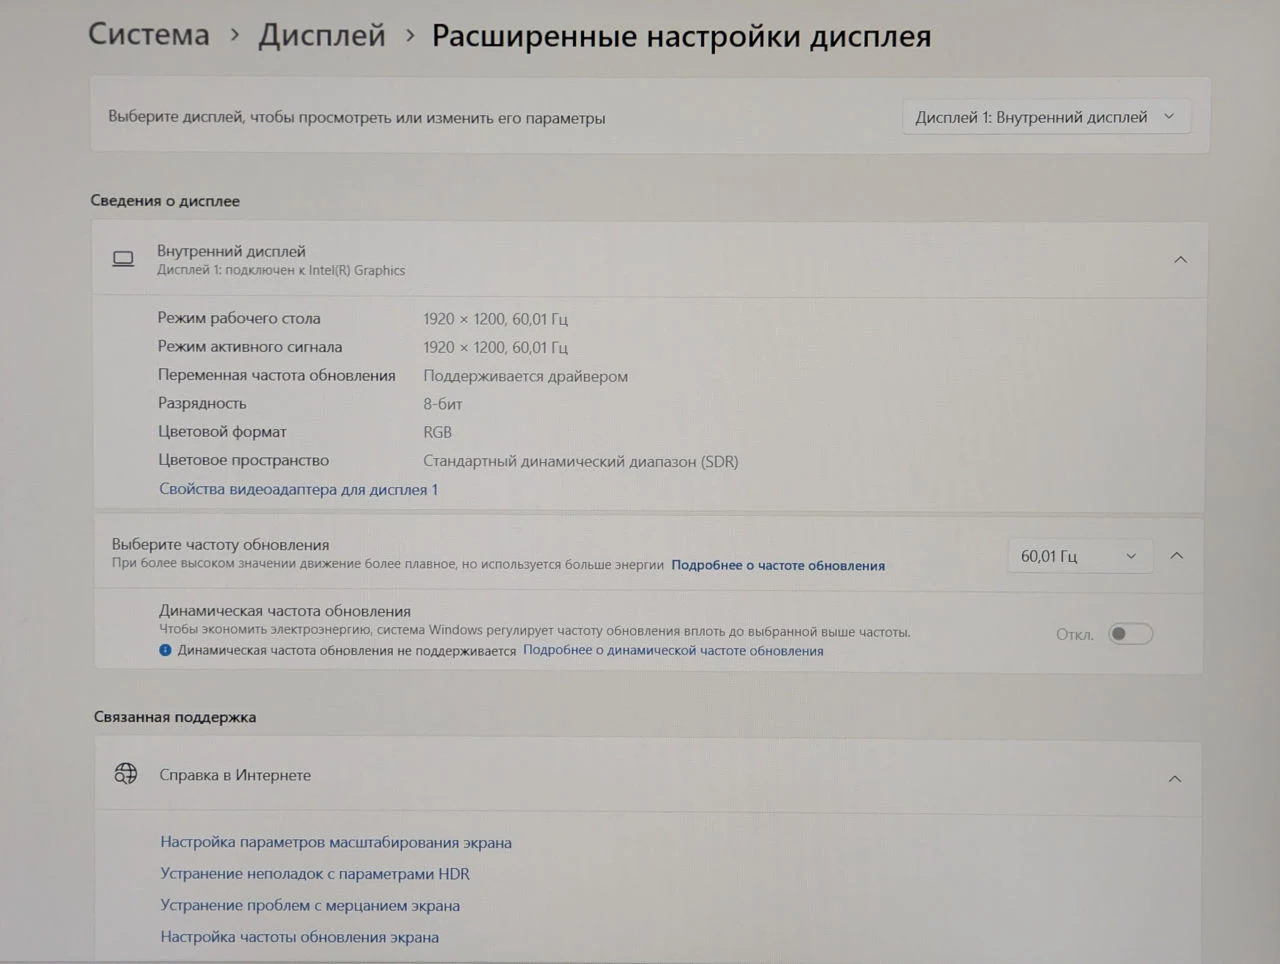
Task: Open the display selector dropdown
Action: 1045,117
